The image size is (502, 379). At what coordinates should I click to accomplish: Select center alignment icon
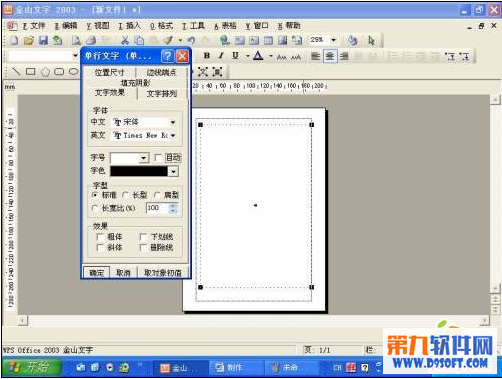pos(330,56)
